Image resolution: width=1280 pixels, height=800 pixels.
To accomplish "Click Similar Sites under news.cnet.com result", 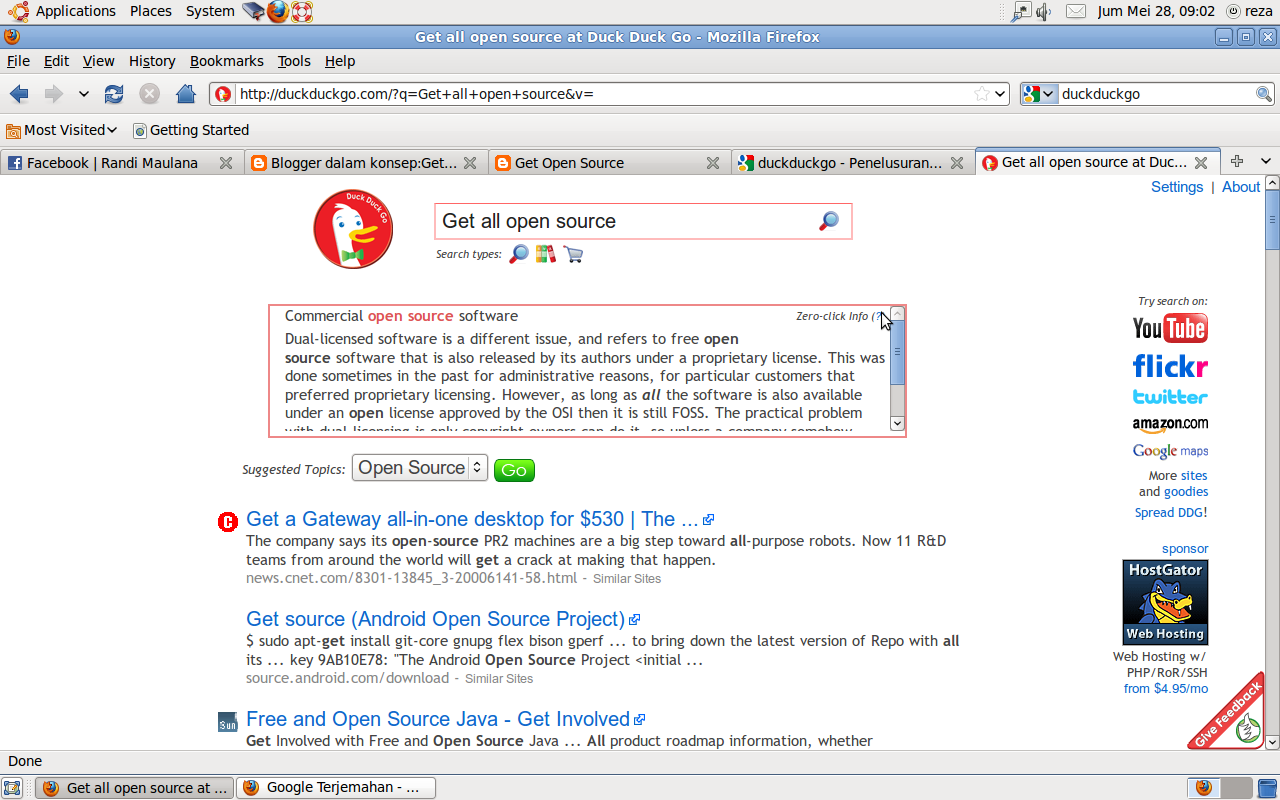I will (627, 579).
